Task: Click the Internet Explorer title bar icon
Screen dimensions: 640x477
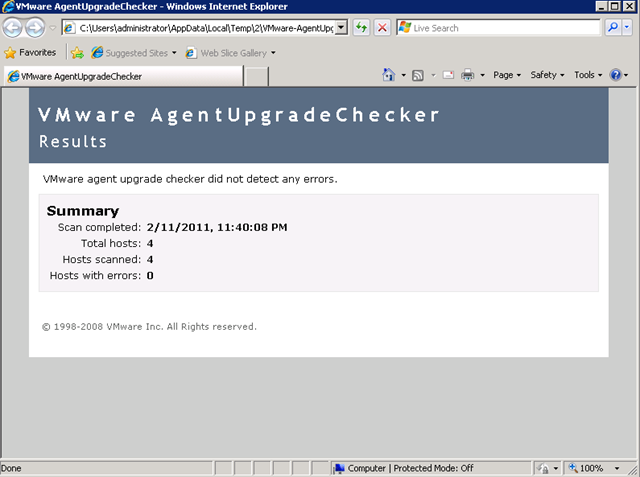Action: [x=8, y=6]
